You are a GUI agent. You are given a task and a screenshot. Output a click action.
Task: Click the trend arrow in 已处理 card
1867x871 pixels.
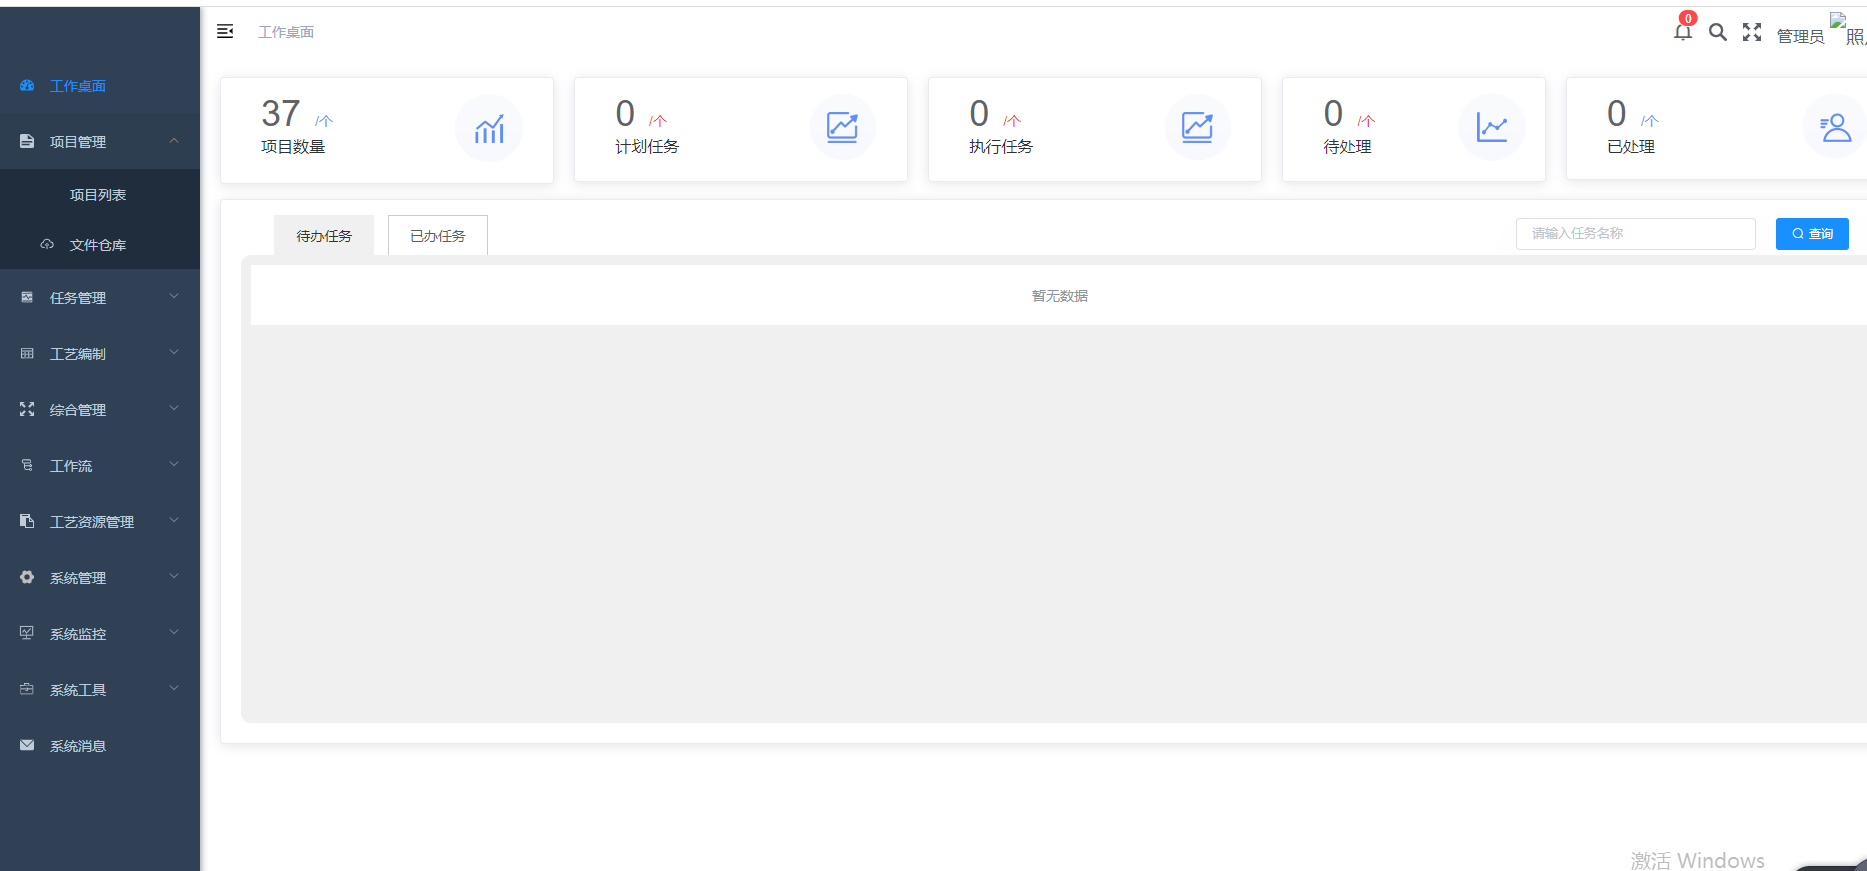point(1650,121)
